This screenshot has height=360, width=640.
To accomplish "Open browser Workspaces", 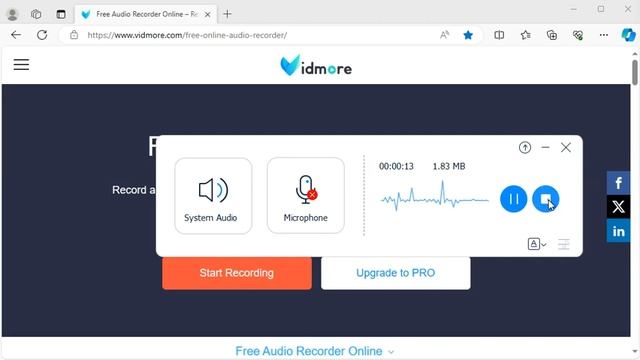I will click(36, 14).
